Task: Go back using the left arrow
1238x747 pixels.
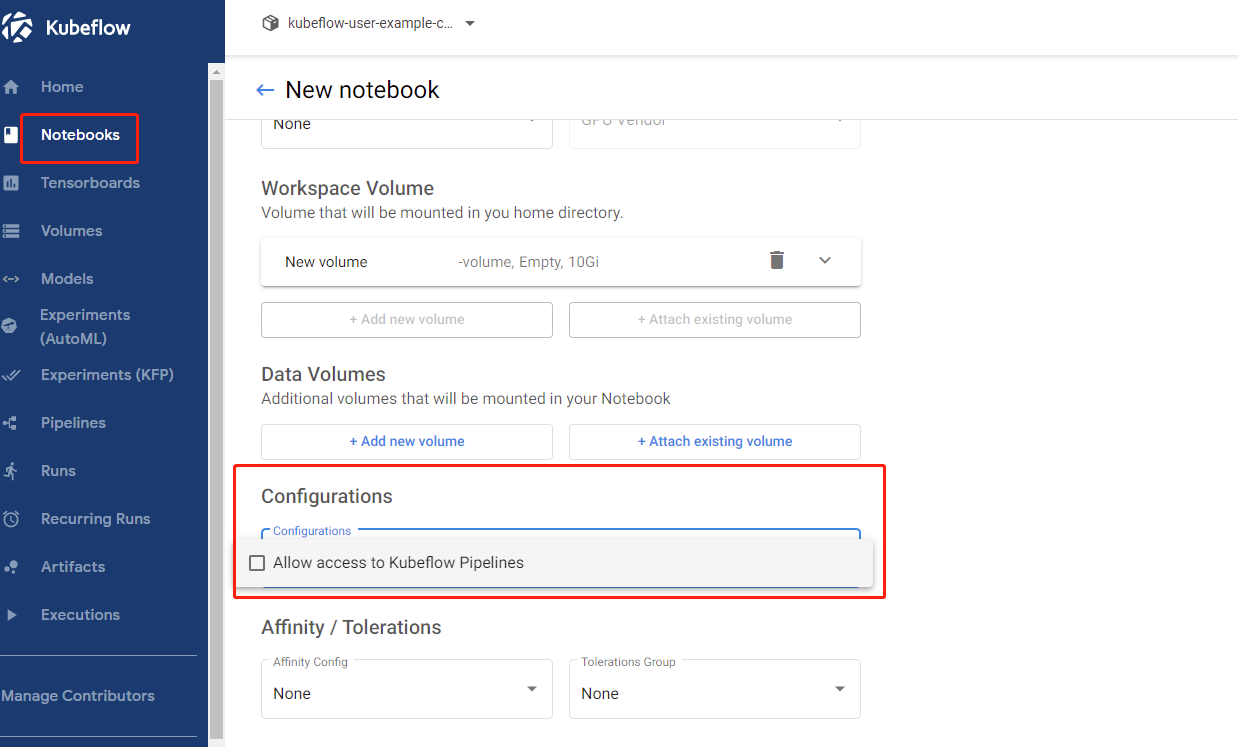Action: pyautogui.click(x=265, y=90)
